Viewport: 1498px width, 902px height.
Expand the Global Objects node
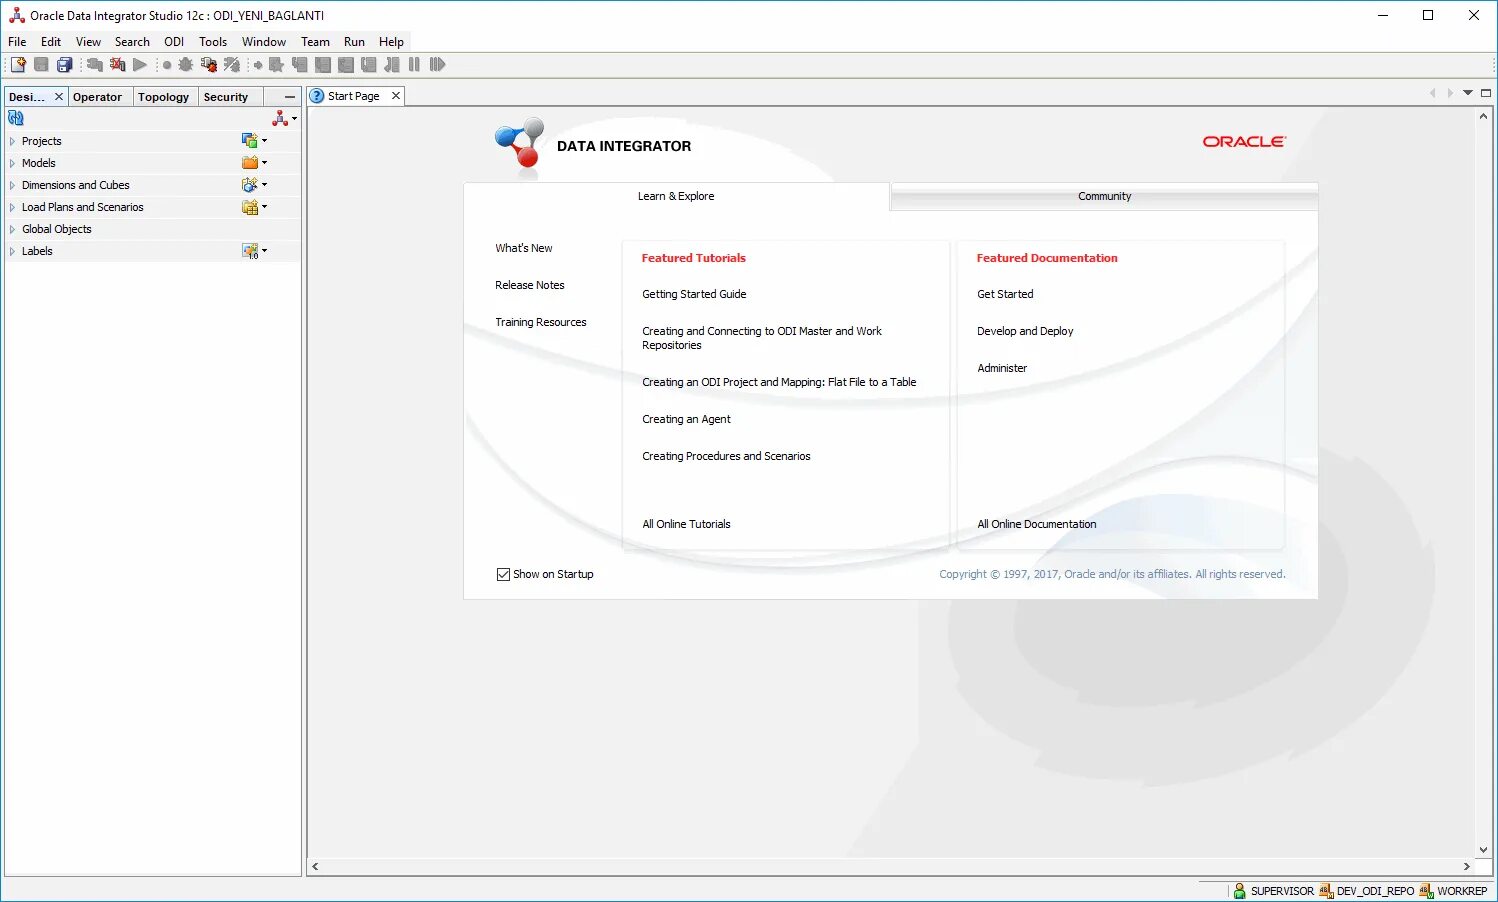(x=12, y=229)
